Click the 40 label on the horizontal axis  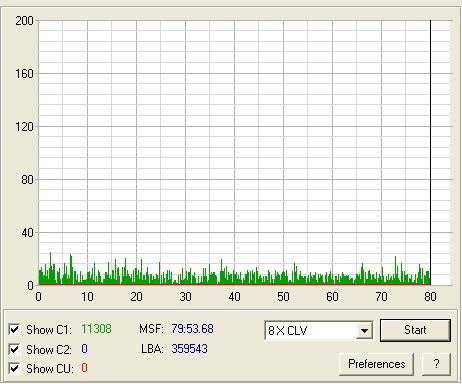pos(234,297)
